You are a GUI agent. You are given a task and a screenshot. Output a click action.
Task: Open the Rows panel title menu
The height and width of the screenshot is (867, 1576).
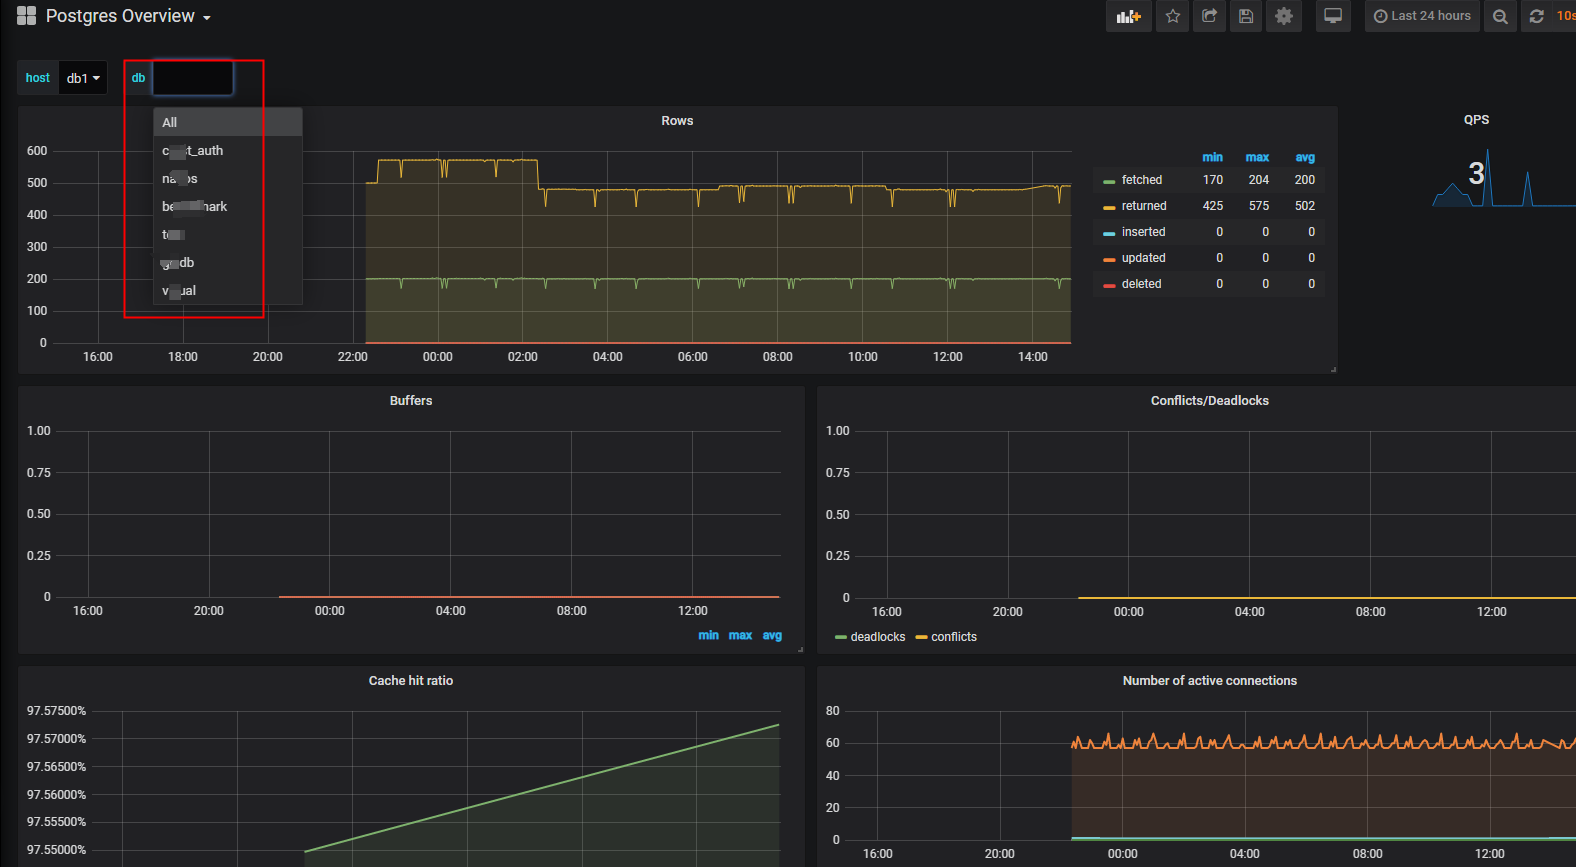677,121
